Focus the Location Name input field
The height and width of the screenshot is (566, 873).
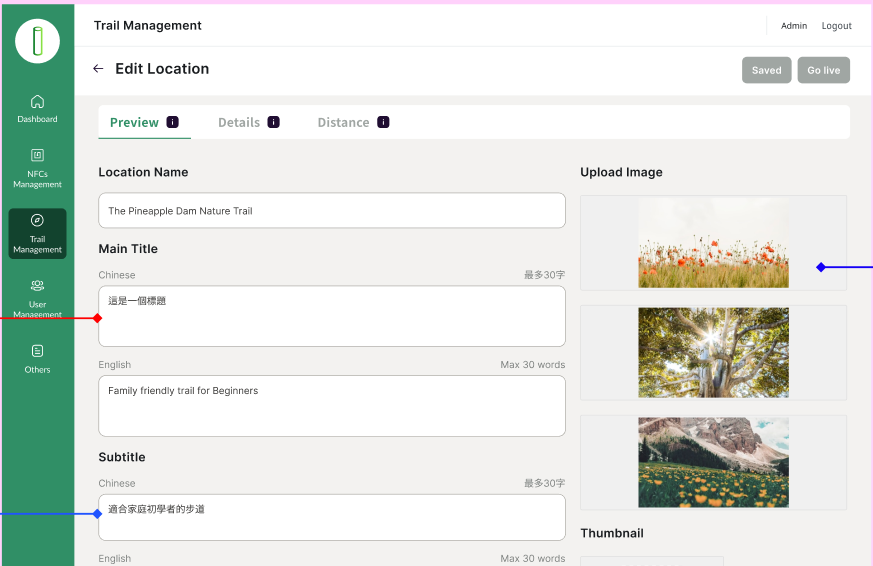pyautogui.click(x=331, y=211)
